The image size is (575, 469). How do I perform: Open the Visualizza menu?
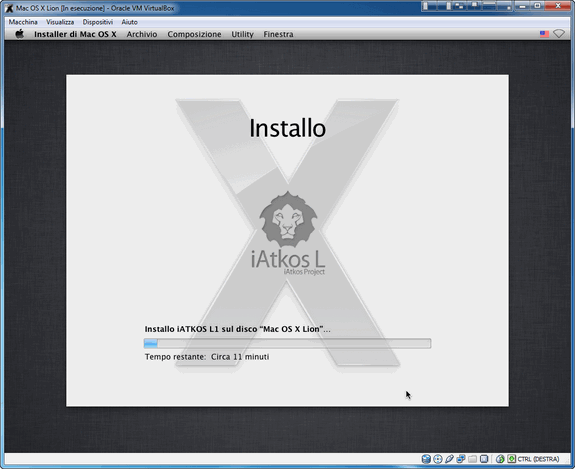(60, 22)
